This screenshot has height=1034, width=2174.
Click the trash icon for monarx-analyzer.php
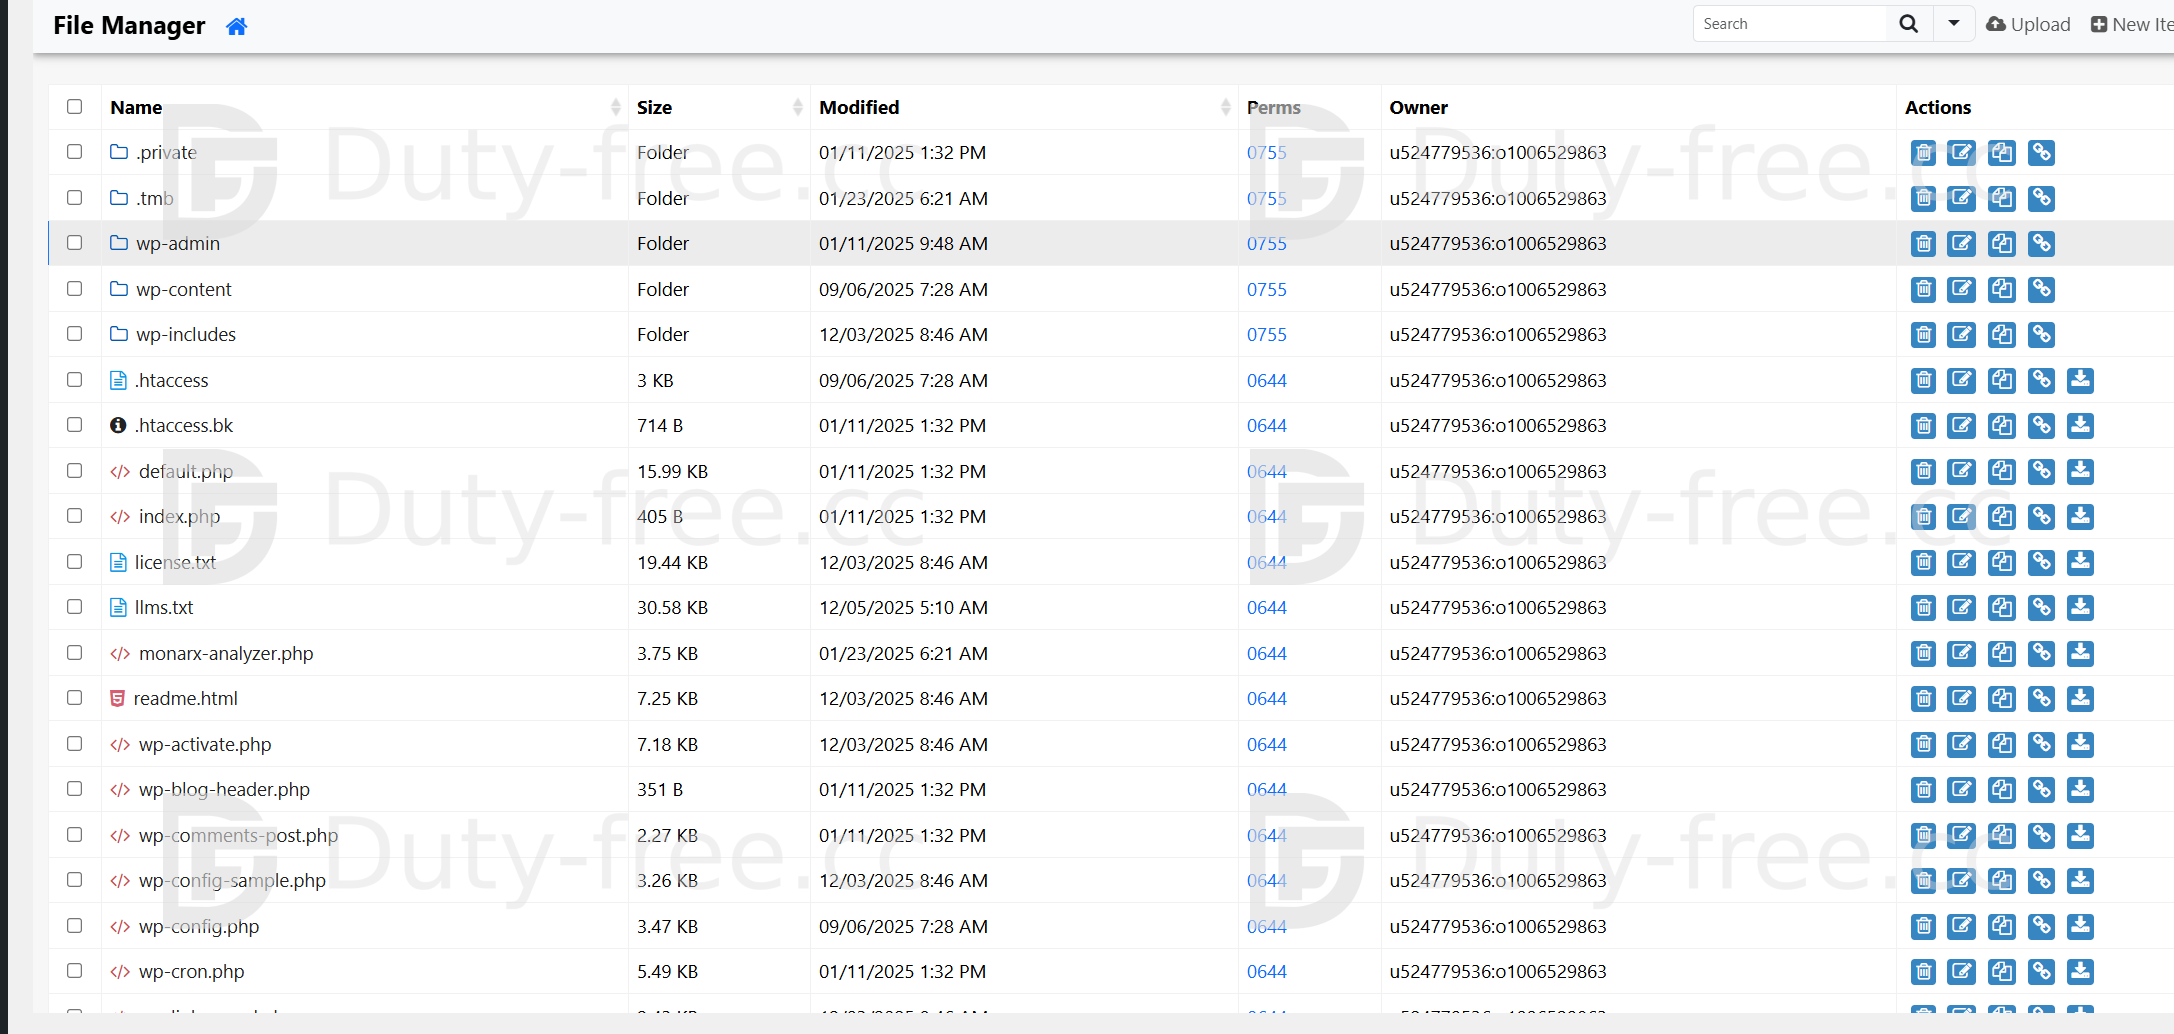1922,654
